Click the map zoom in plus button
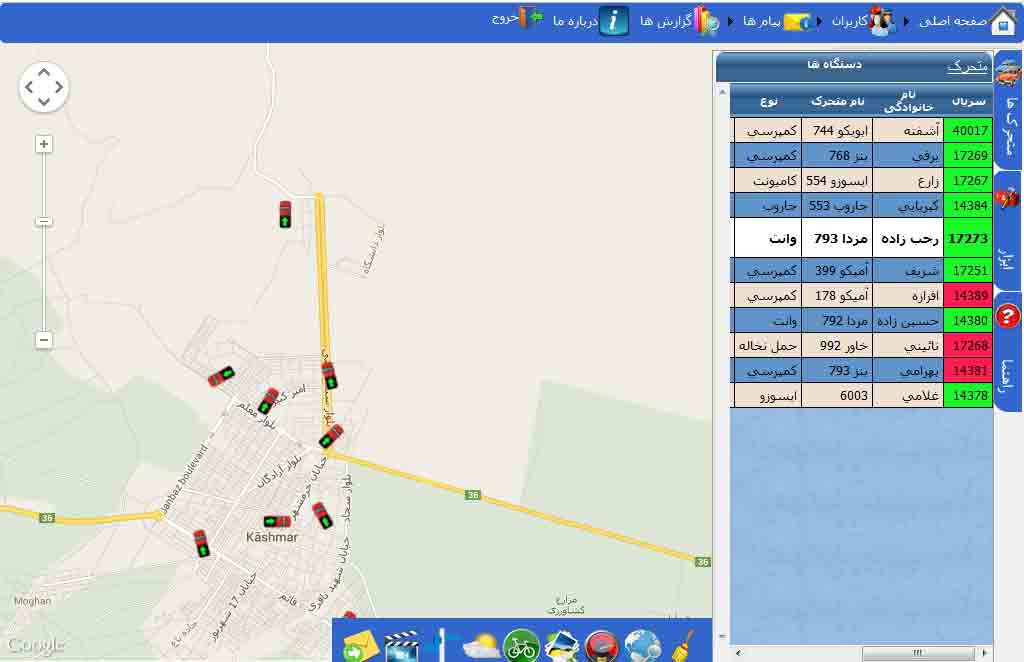 coord(44,144)
